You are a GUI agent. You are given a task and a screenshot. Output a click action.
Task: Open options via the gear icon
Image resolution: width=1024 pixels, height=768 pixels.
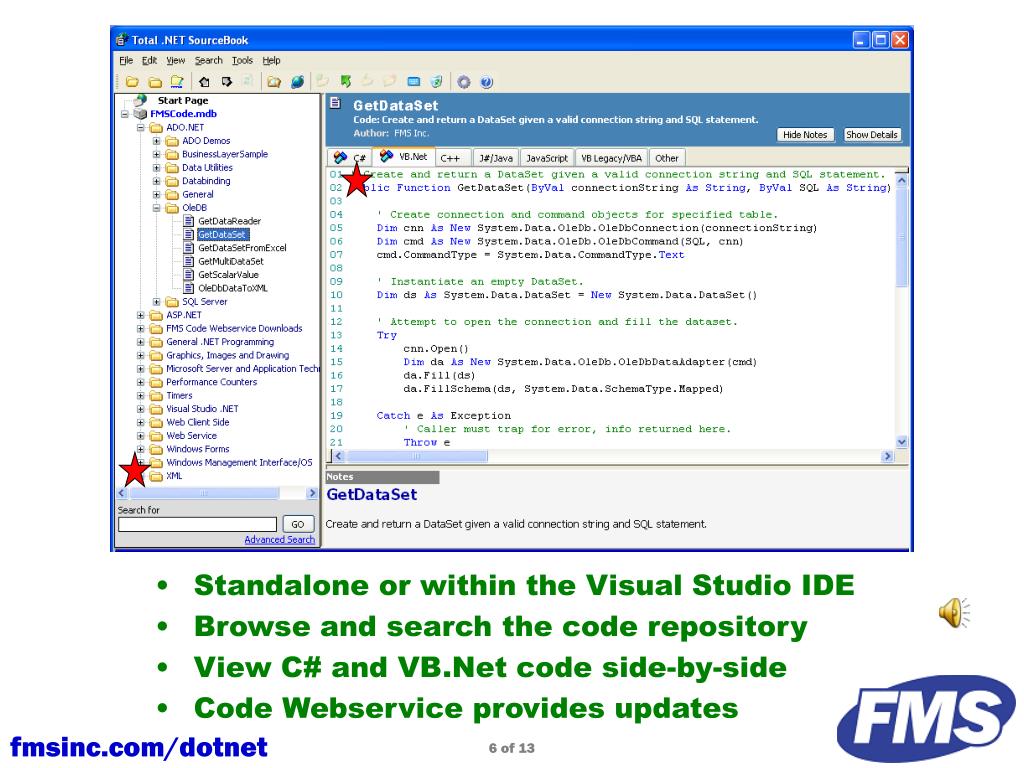pyautogui.click(x=464, y=82)
